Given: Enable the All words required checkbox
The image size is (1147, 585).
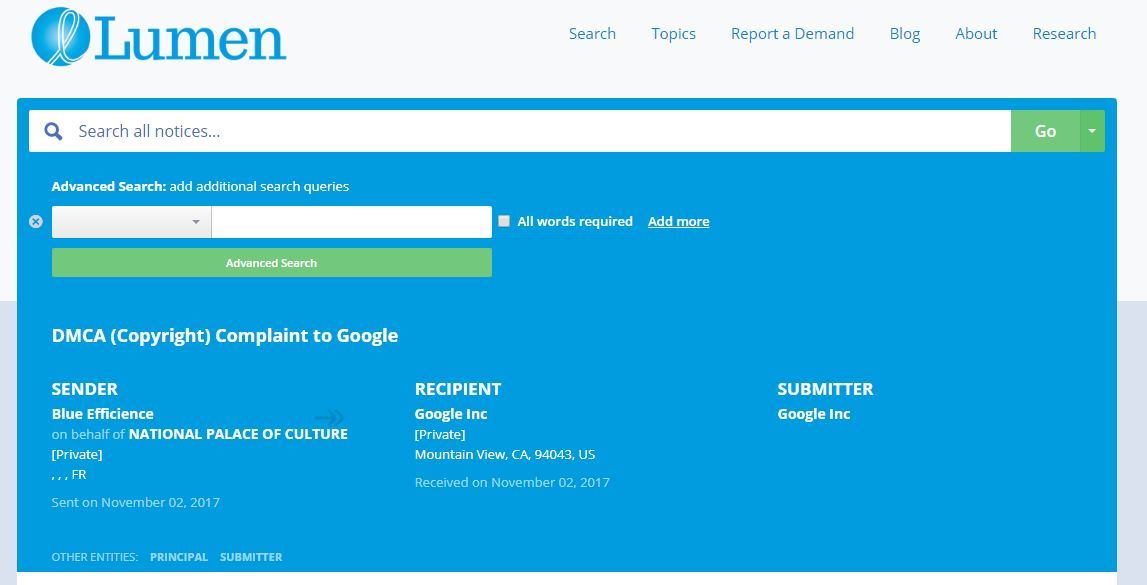Looking at the screenshot, I should pos(504,221).
